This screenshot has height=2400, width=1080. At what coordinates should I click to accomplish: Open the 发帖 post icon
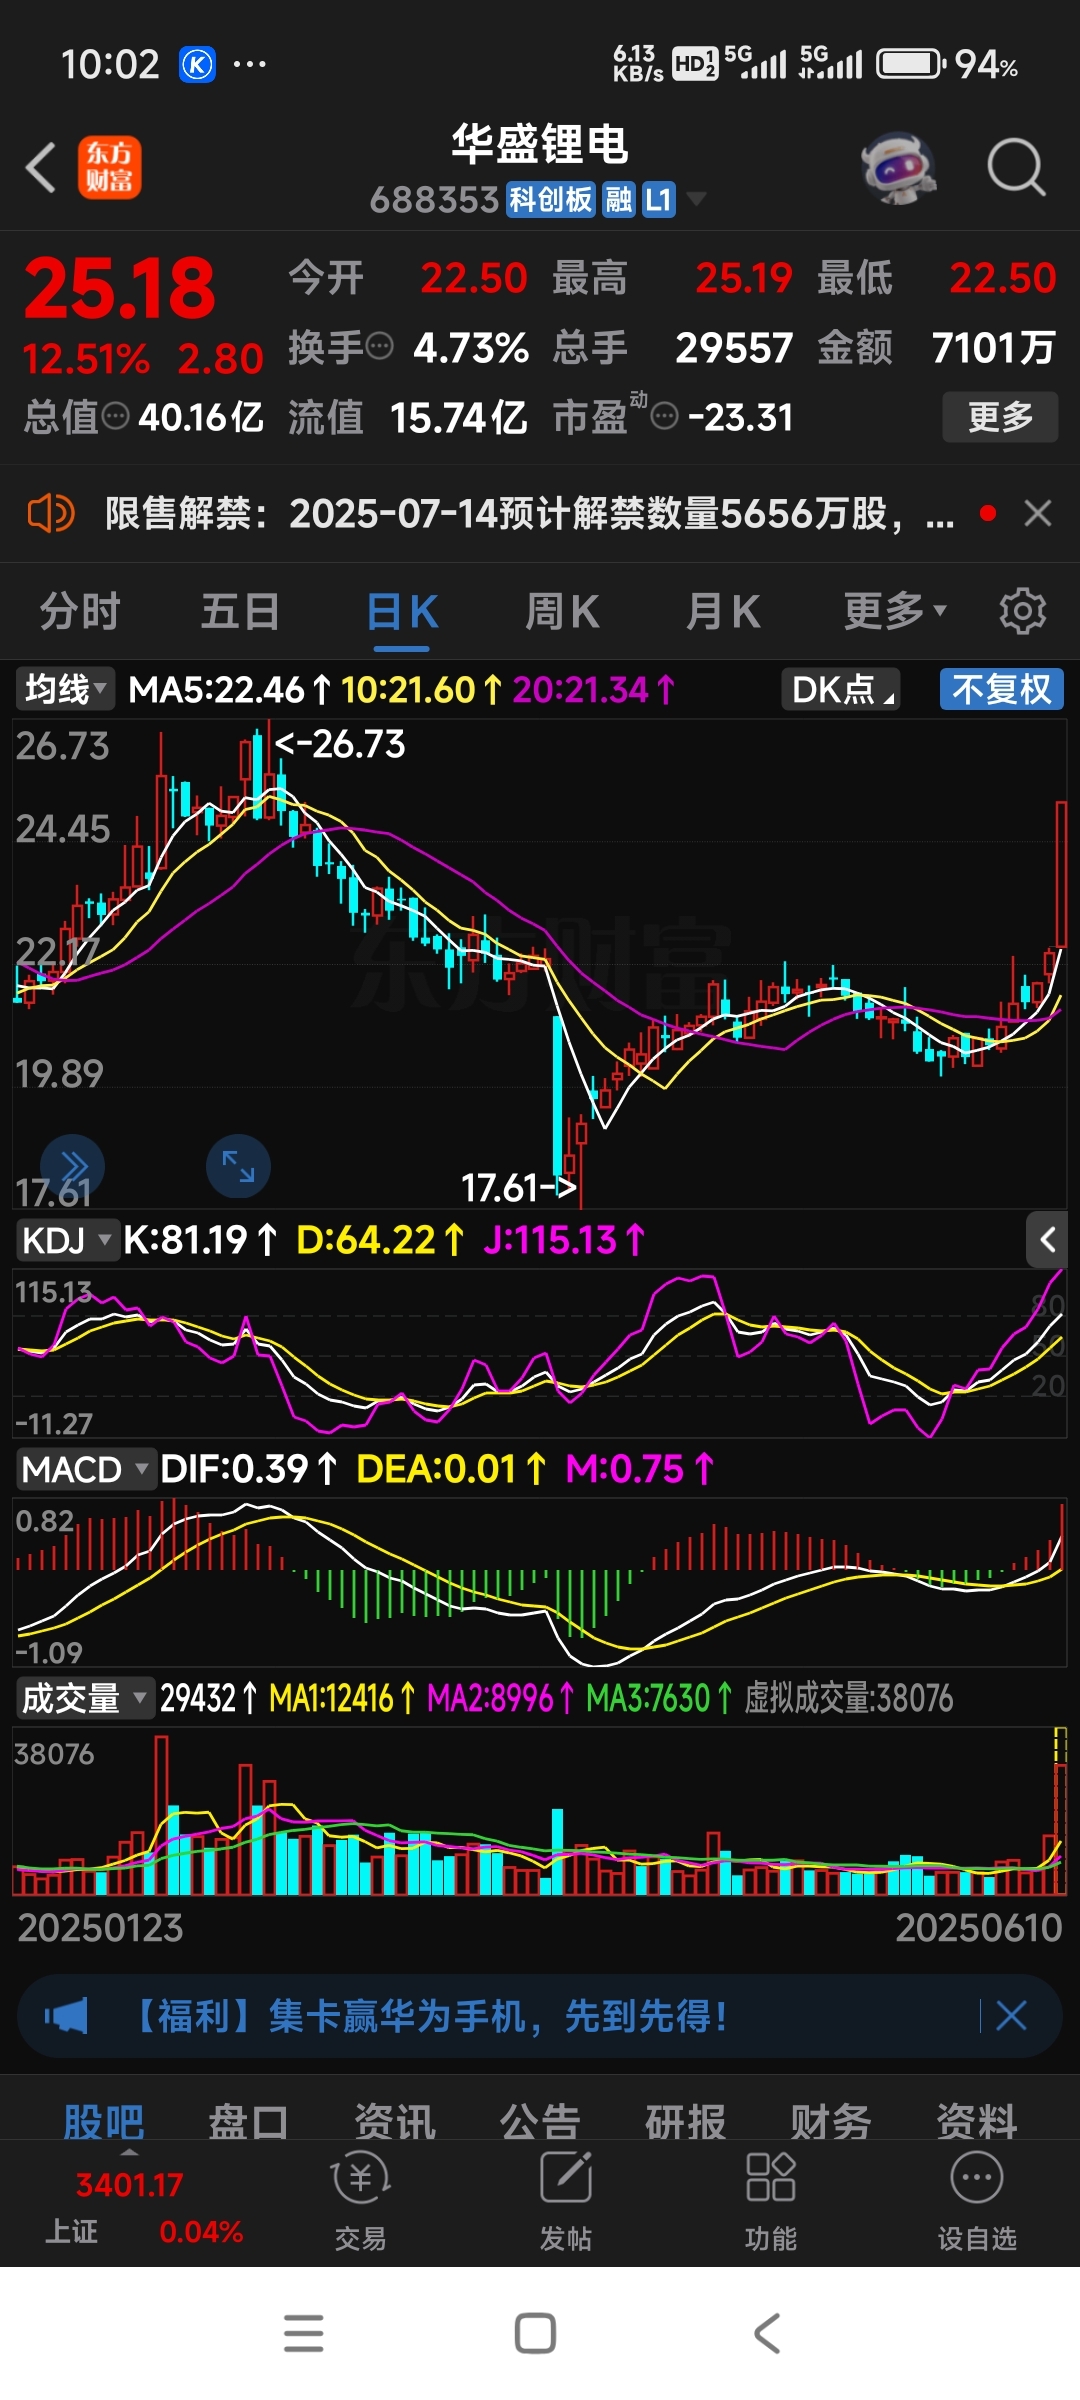coord(566,2201)
